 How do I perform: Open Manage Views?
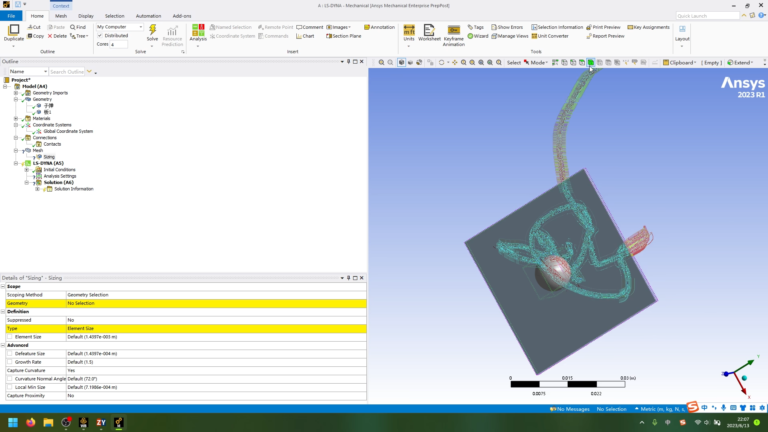(509, 36)
